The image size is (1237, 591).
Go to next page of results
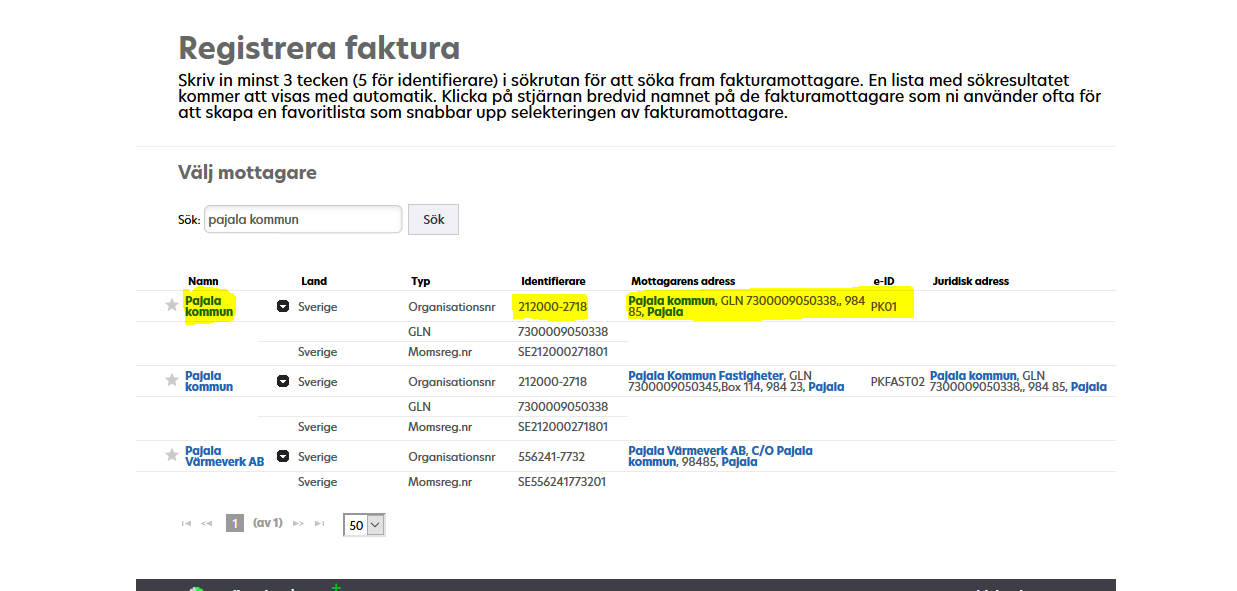coord(298,523)
